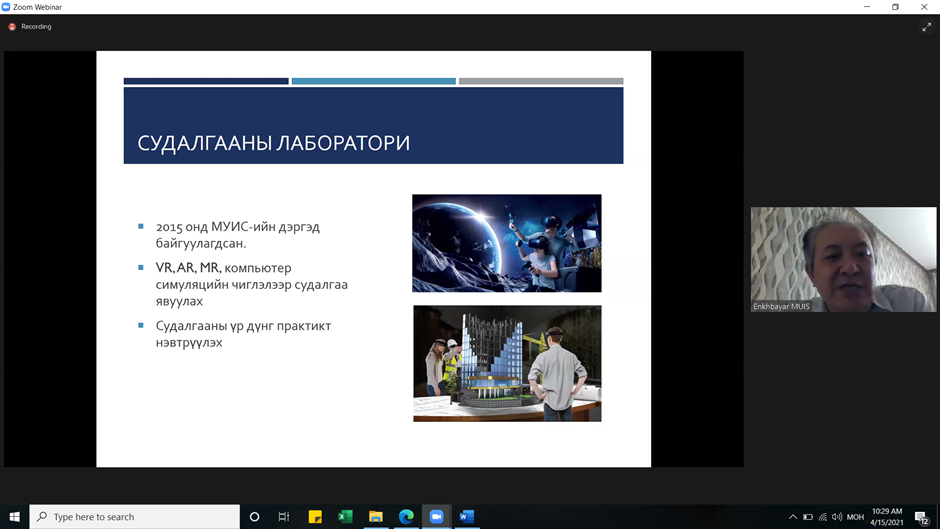
Task: Switch to Zoom app on the taskbar
Action: [x=436, y=516]
